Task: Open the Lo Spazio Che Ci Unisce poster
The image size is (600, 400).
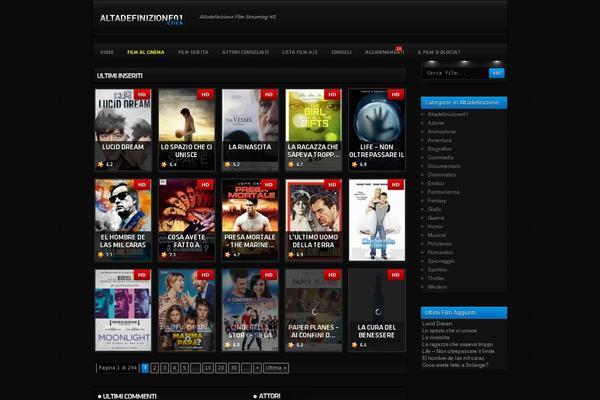Action: tap(187, 130)
